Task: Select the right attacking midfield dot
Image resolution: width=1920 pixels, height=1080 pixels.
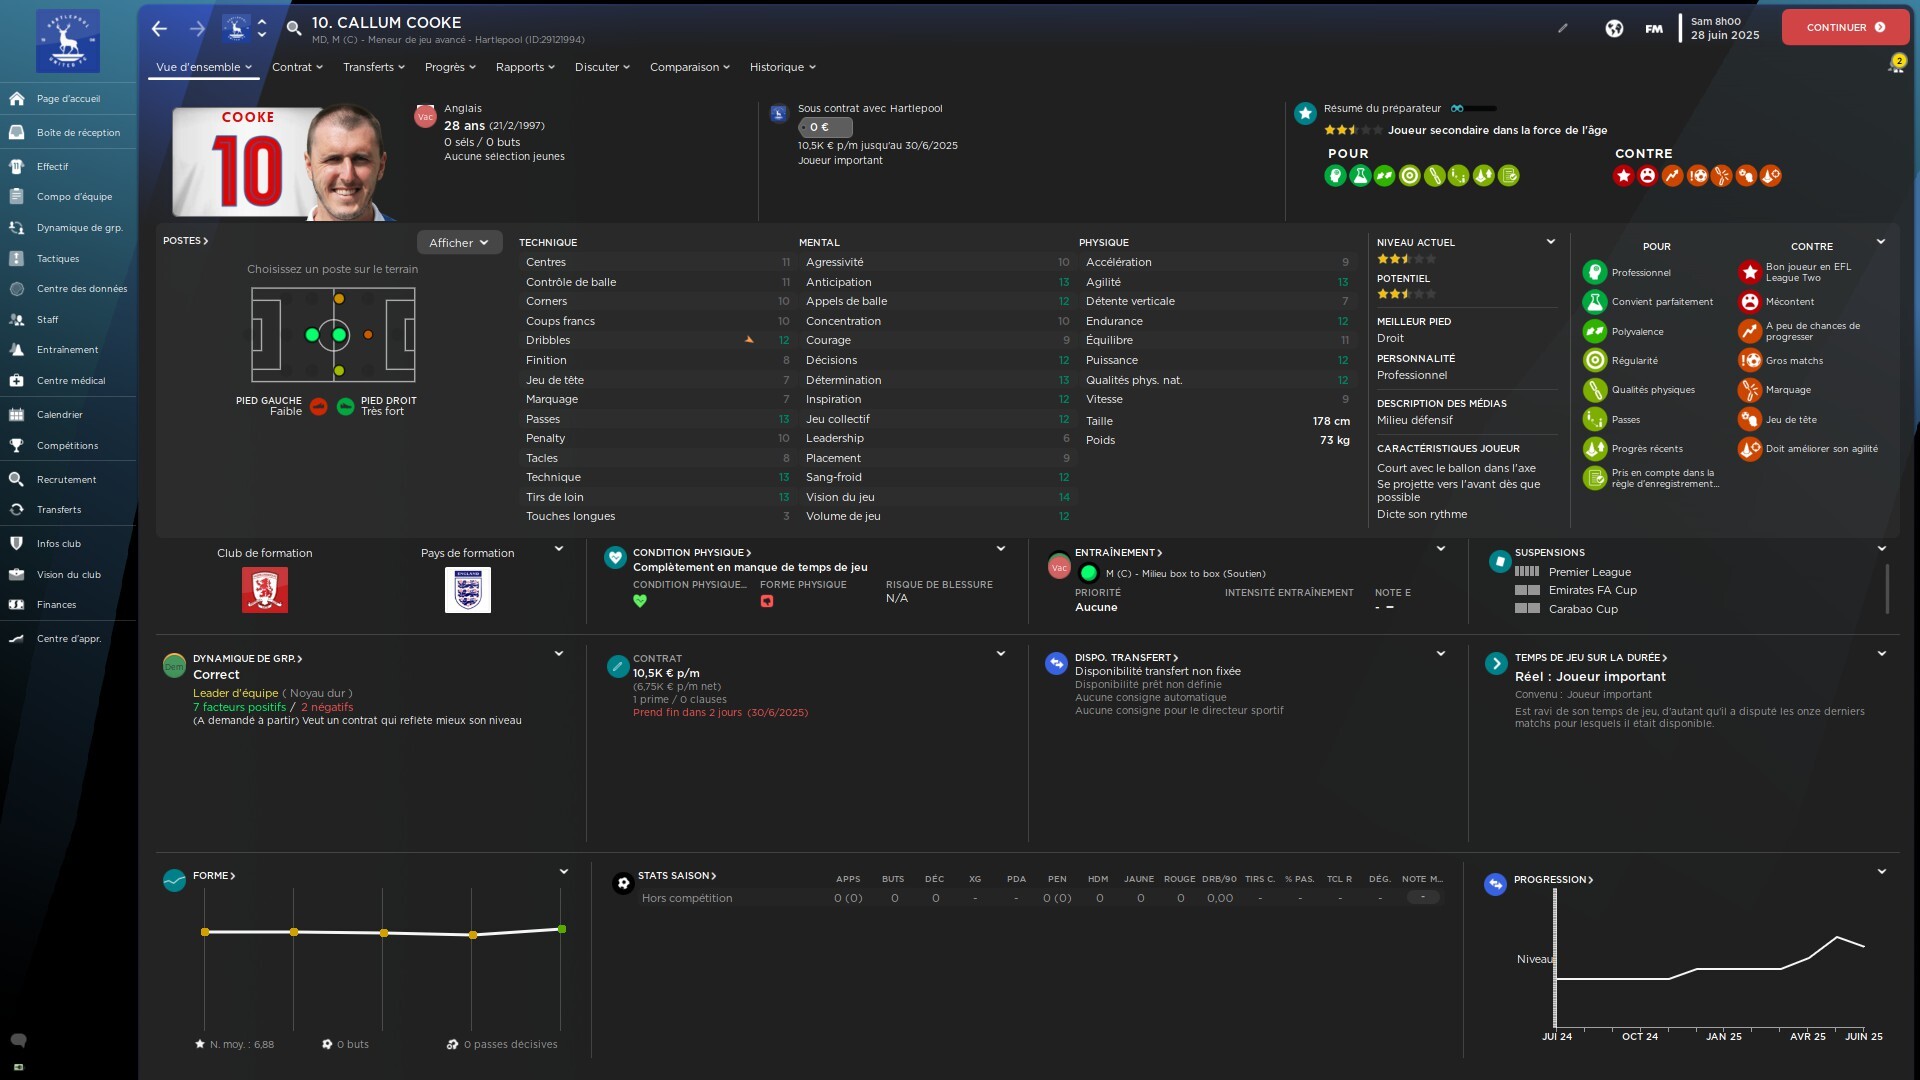Action: pyautogui.click(x=368, y=335)
